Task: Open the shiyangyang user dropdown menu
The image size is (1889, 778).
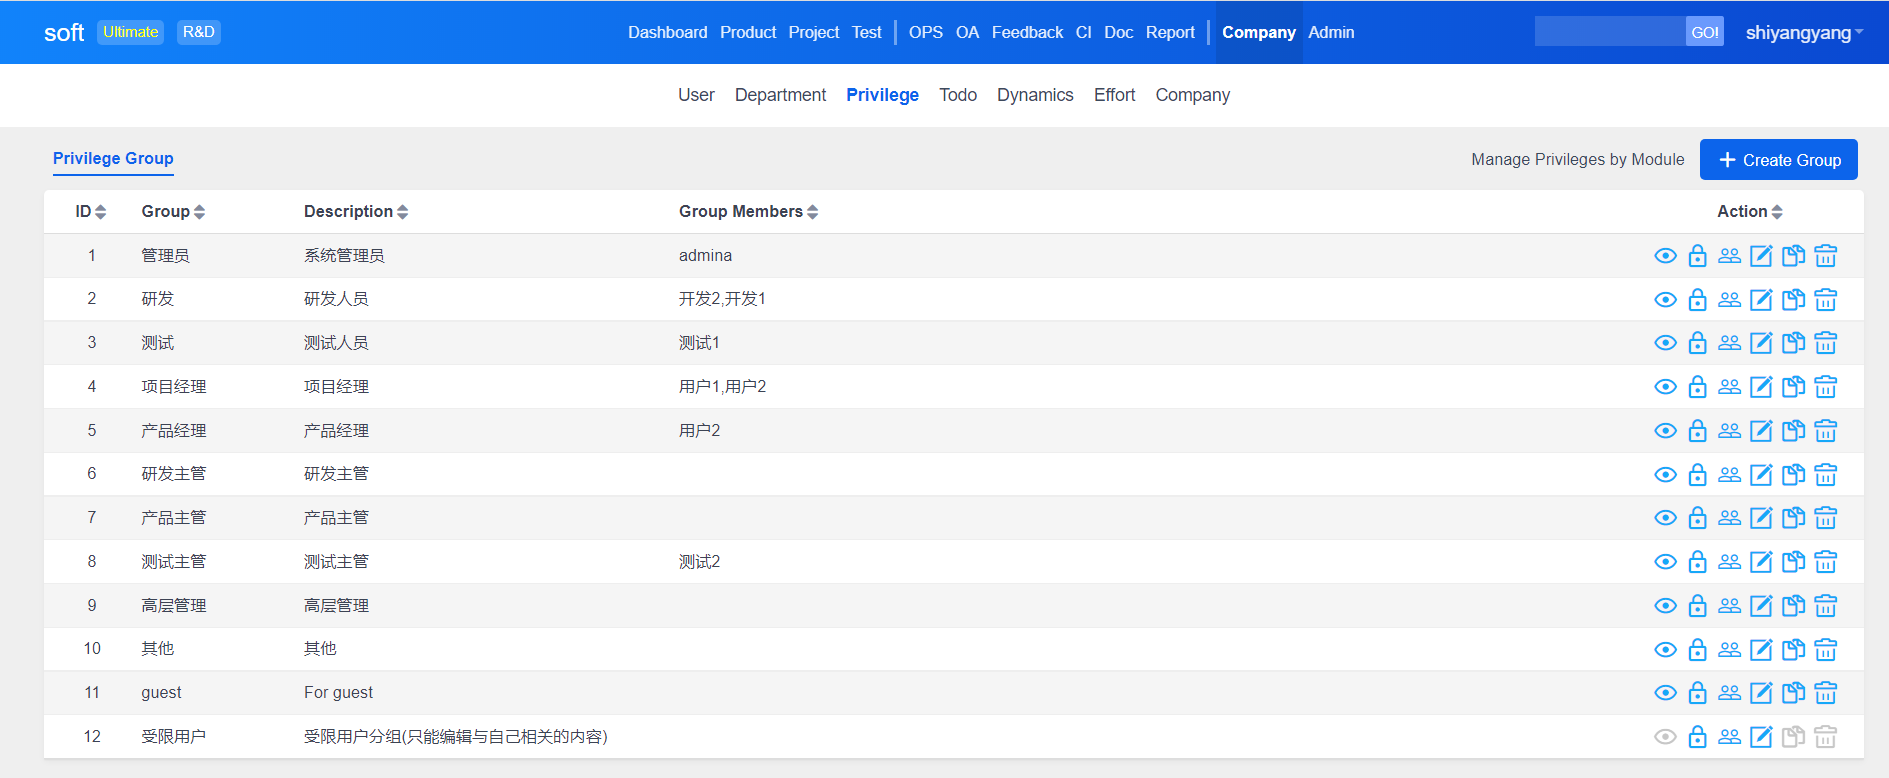Action: click(1803, 33)
